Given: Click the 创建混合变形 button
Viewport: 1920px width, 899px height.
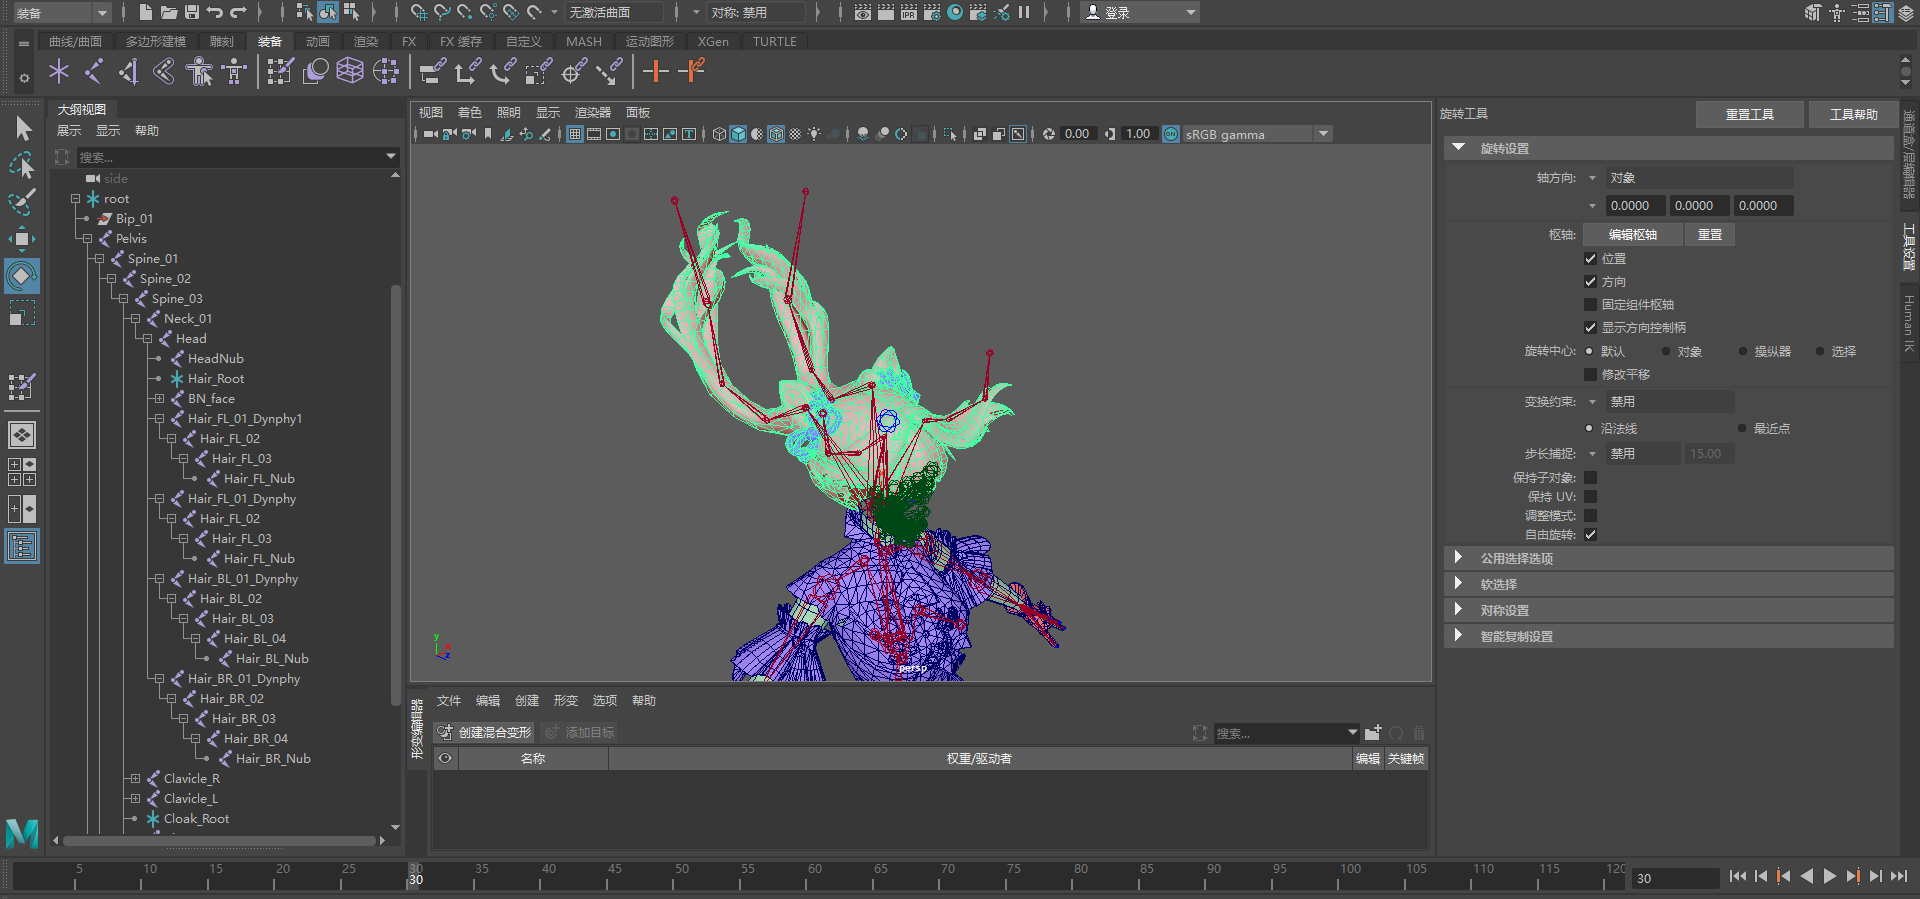Looking at the screenshot, I should 485,732.
